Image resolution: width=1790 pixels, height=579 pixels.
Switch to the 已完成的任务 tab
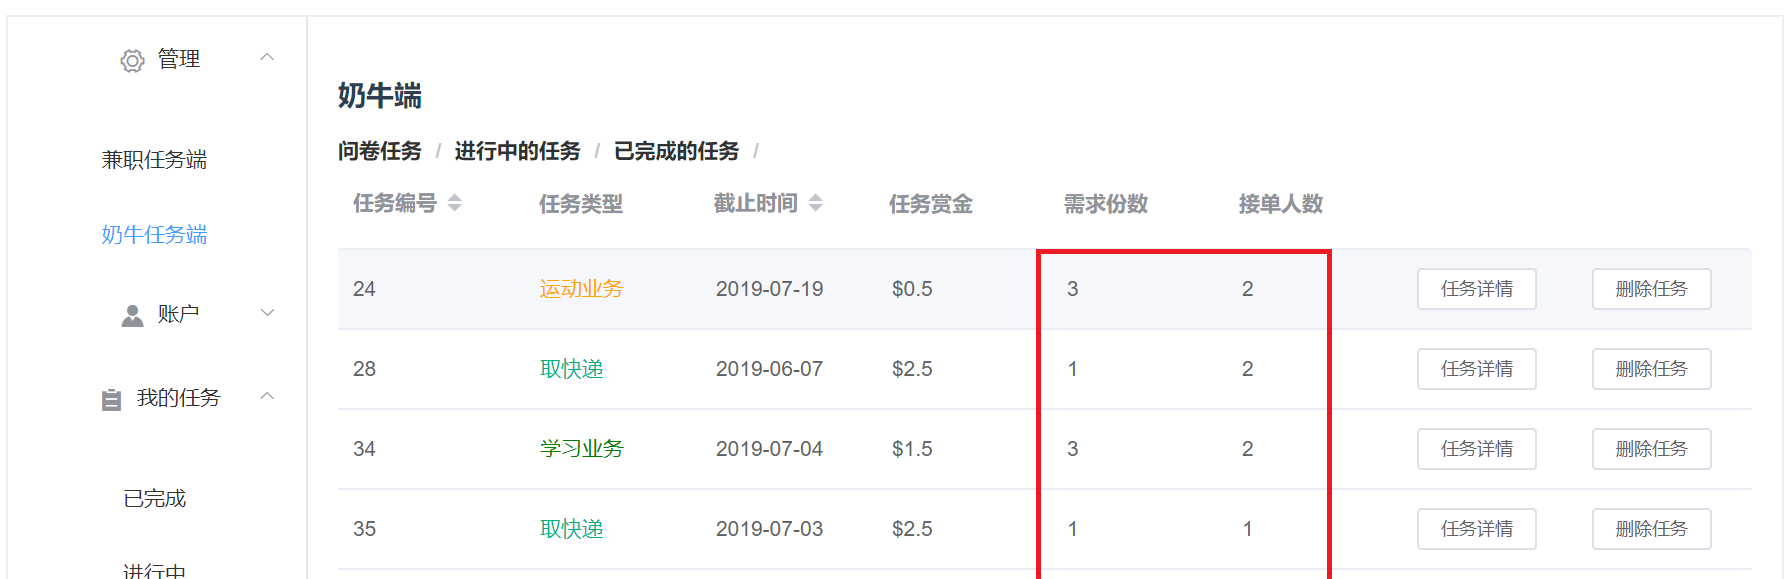point(676,151)
